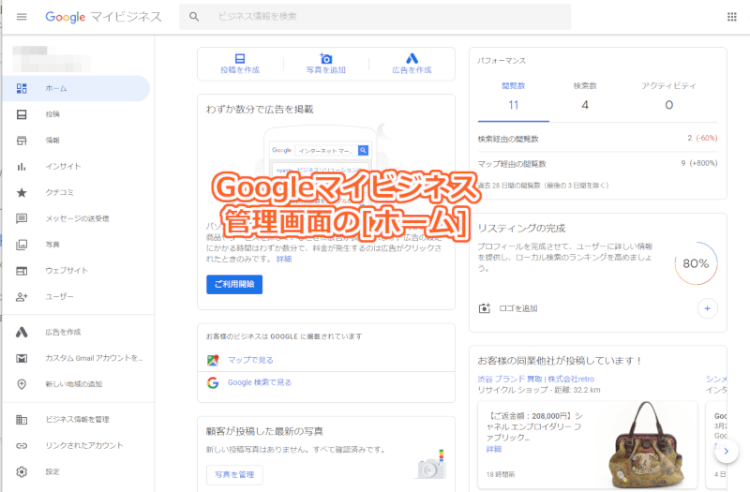Viewport: 750px width, 492px height.
Task: Click the ユーザー add-person icon
Action: [22, 297]
